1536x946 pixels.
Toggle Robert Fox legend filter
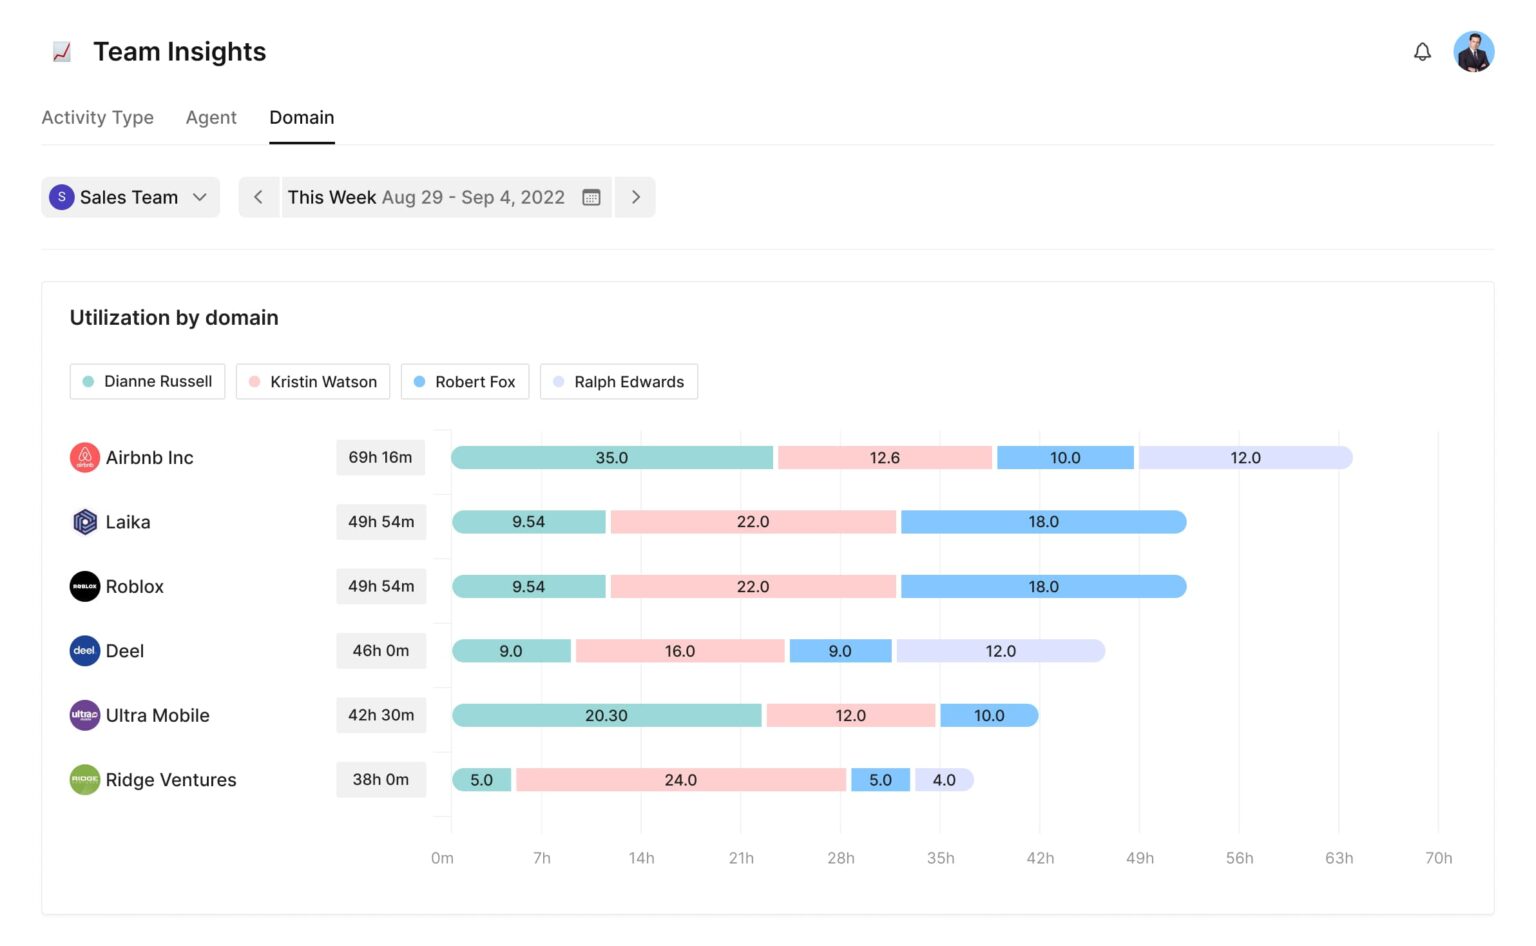(x=465, y=381)
